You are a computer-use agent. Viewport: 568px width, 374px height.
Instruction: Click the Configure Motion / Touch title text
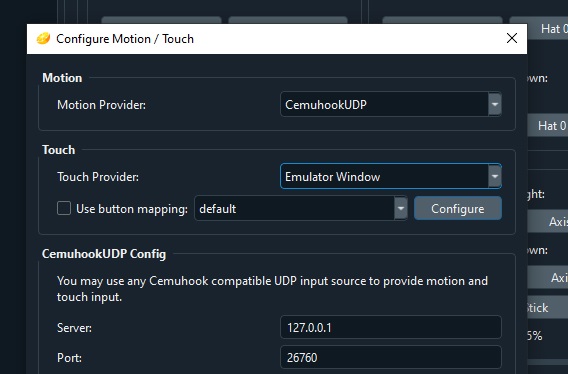pos(125,39)
